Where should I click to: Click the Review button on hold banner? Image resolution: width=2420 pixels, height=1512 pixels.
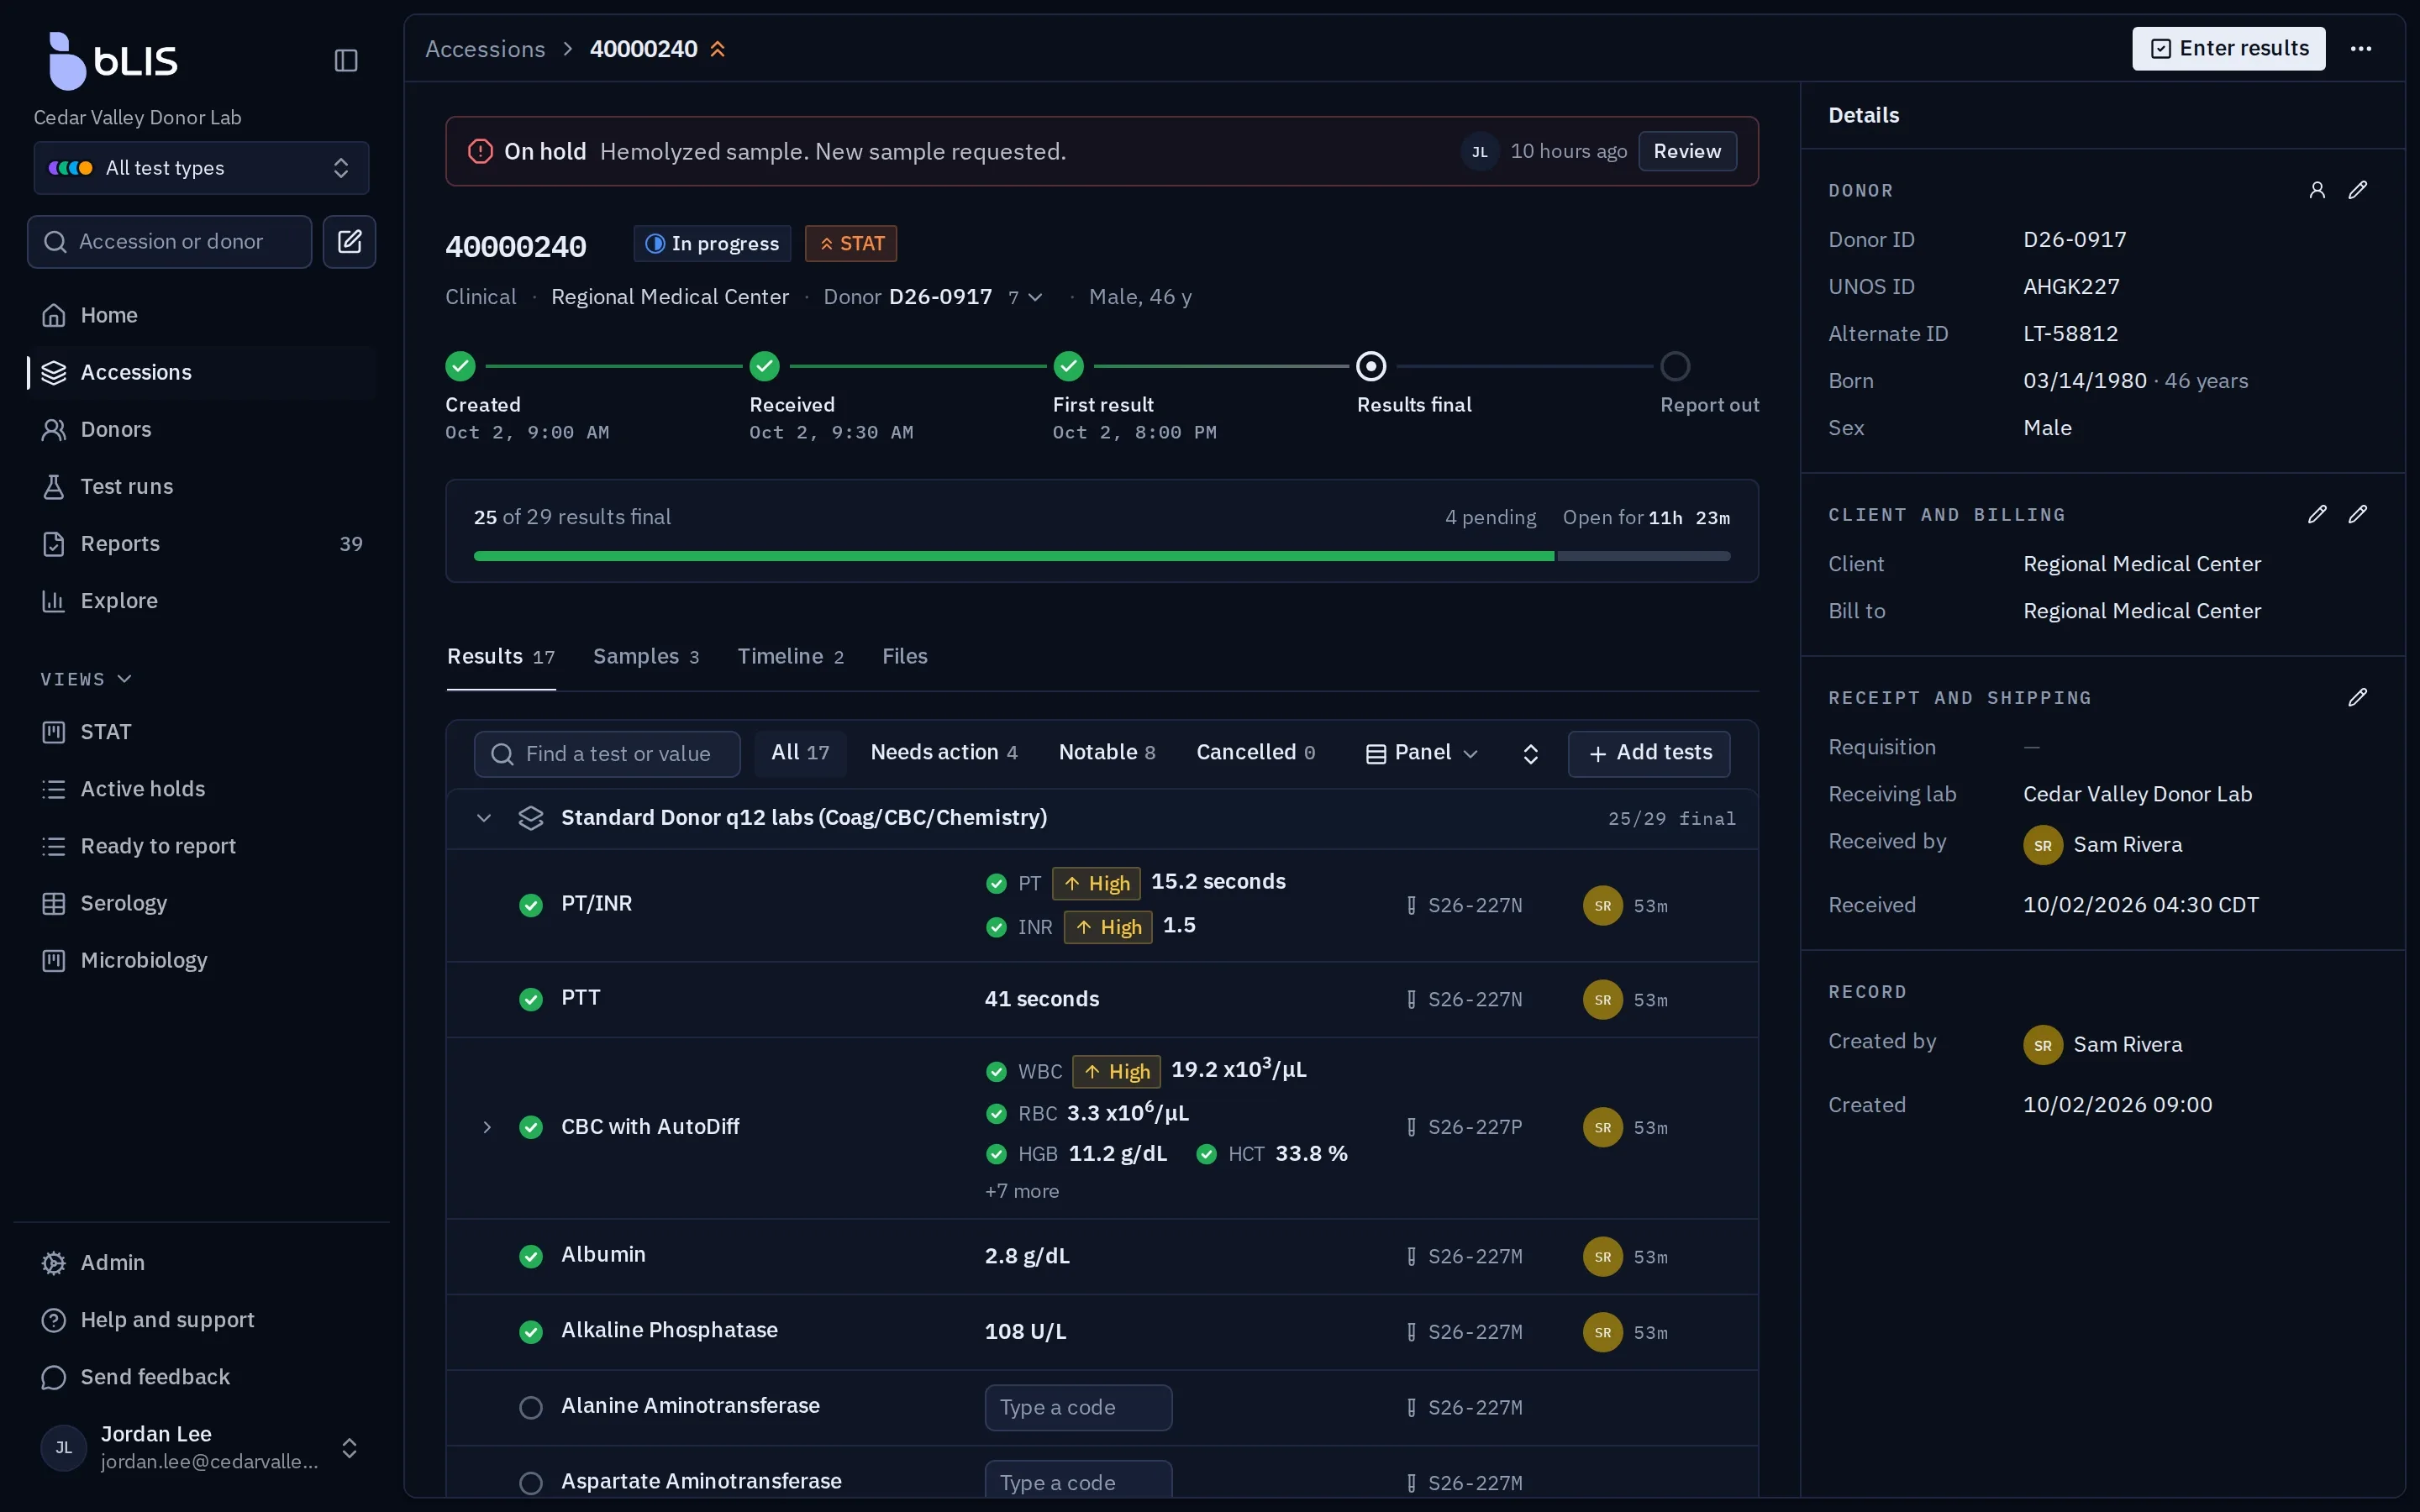[1687, 151]
